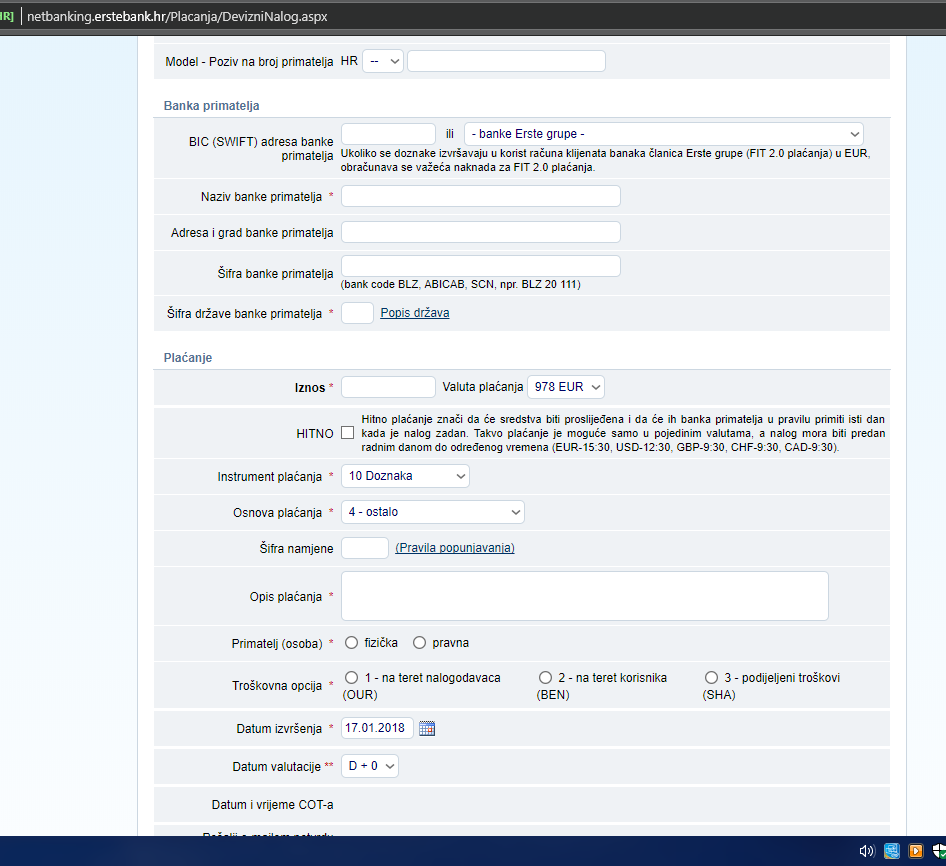
Task: Open the Instrument plaćanja 10 Doznaka dropdown
Action: tap(405, 476)
